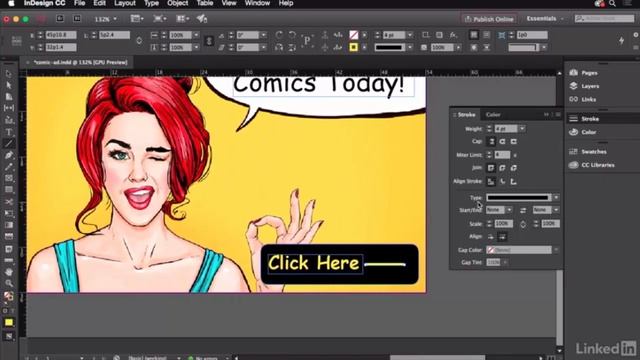Click the Miter Limit input field

(502, 155)
